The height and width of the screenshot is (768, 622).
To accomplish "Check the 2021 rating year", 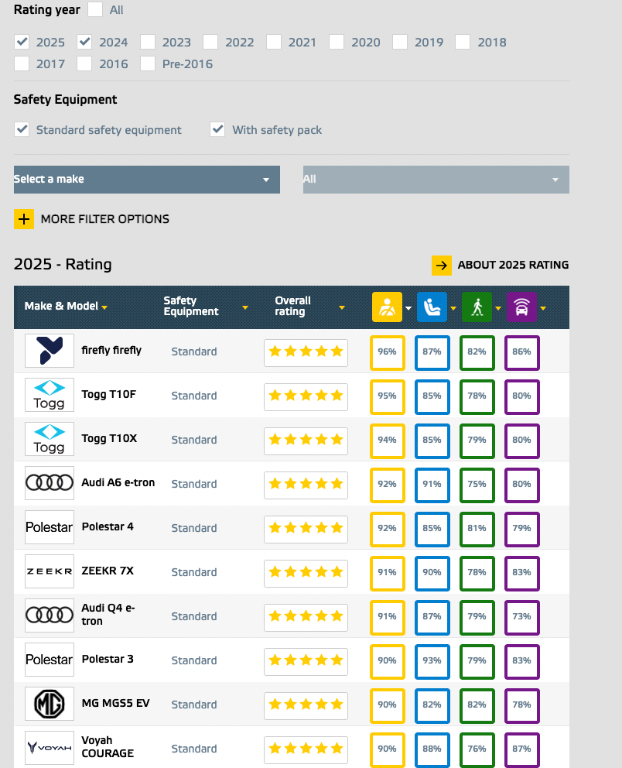I will (274, 42).
